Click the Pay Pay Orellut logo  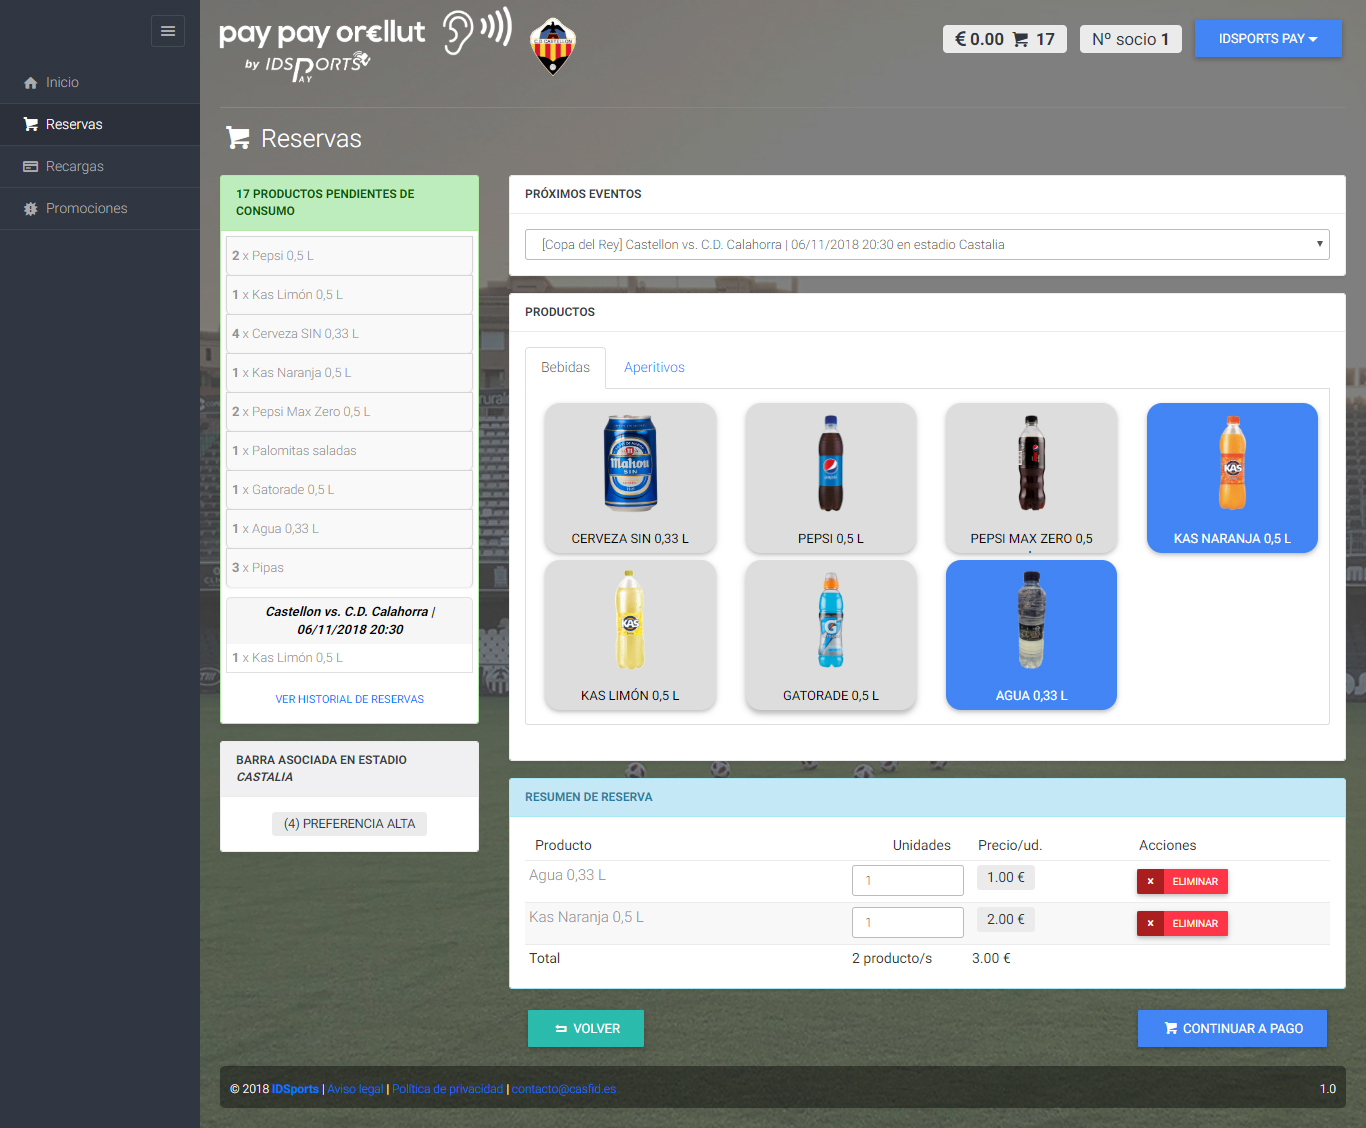coord(322,45)
